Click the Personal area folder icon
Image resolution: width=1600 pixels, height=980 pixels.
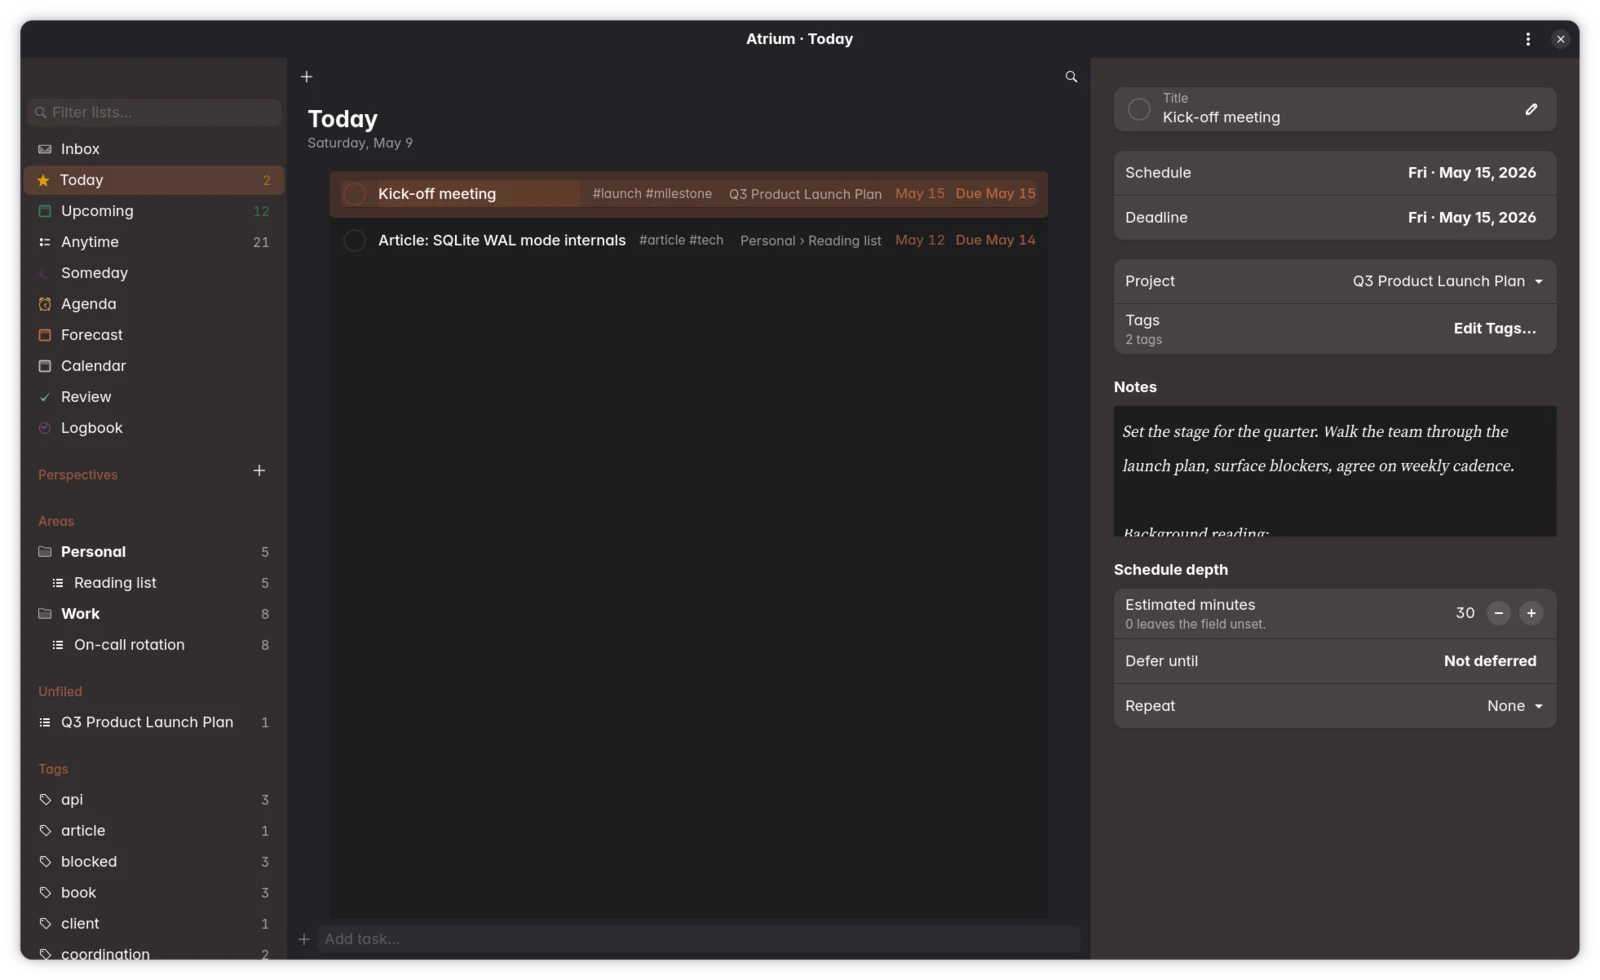click(44, 552)
